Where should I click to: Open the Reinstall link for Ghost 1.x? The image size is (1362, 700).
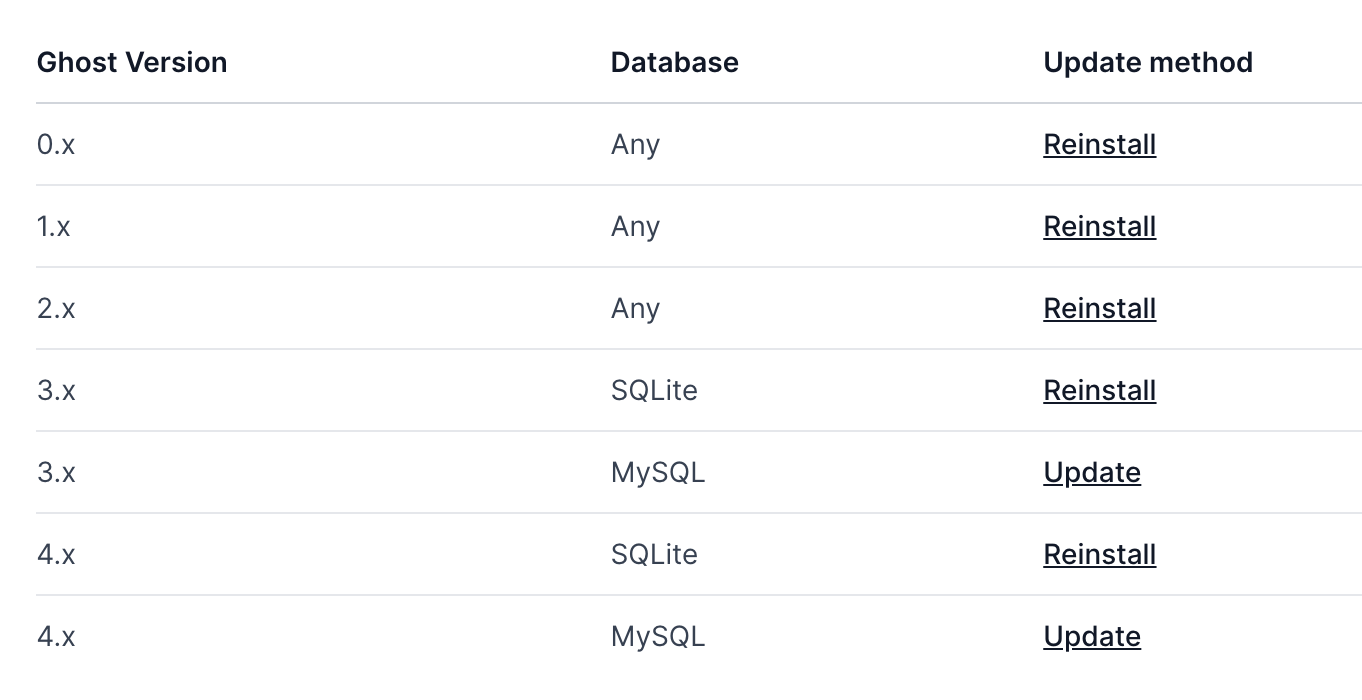point(1099,226)
